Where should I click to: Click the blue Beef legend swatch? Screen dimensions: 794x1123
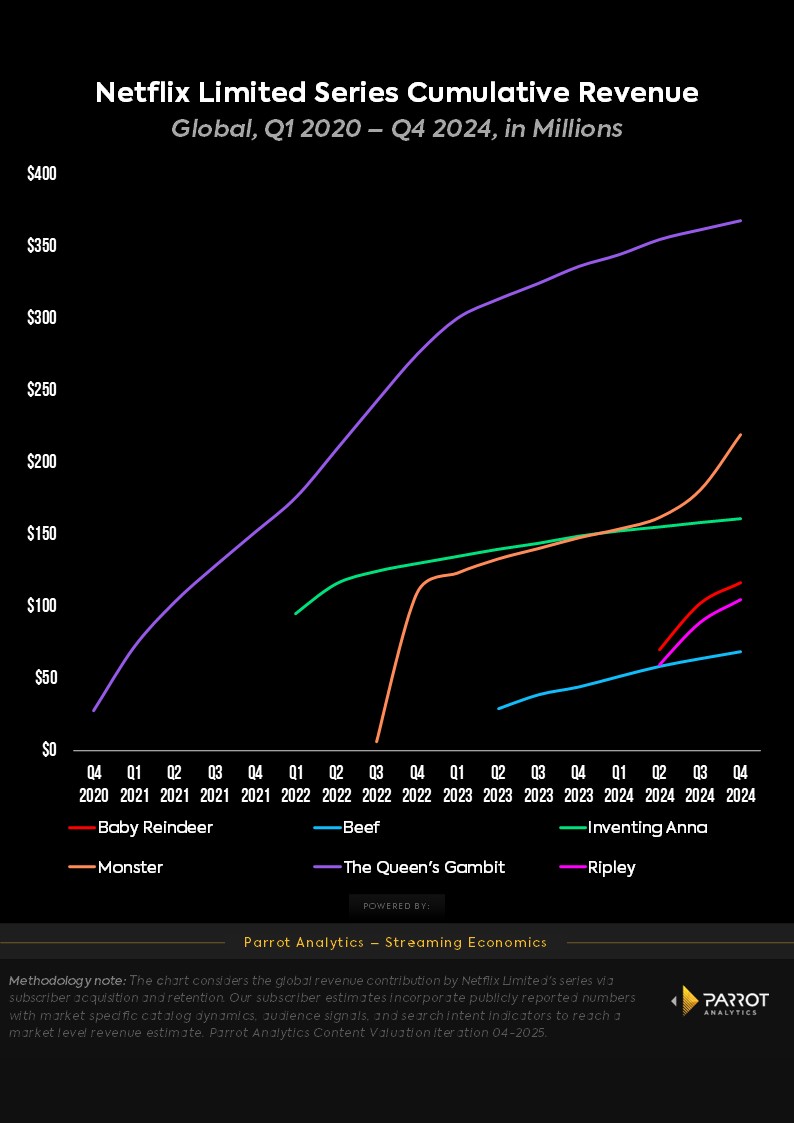328,828
